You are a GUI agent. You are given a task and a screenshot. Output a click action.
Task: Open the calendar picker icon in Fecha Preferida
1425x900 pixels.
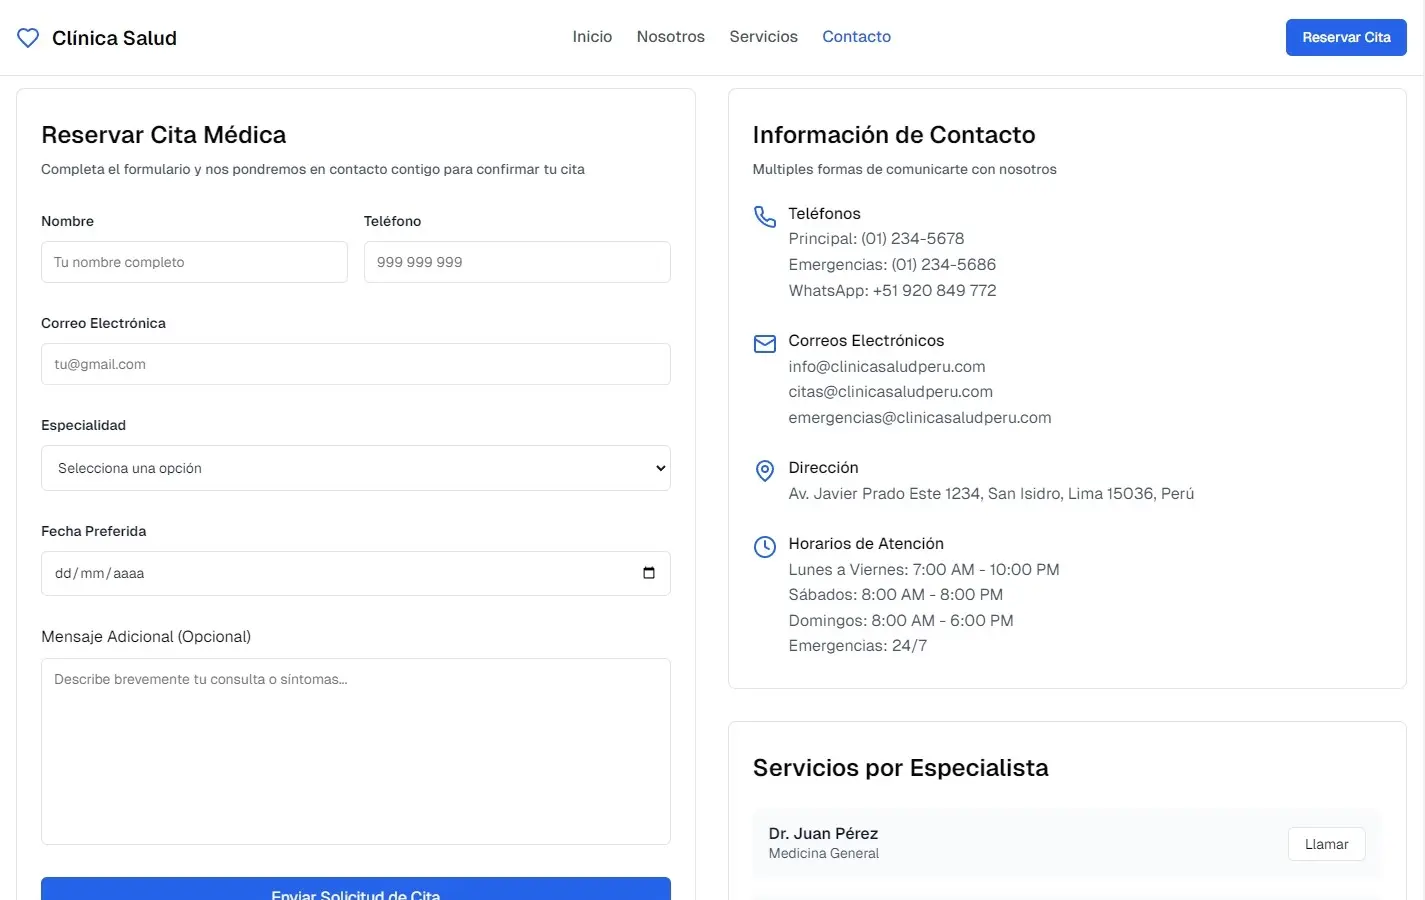click(x=649, y=573)
